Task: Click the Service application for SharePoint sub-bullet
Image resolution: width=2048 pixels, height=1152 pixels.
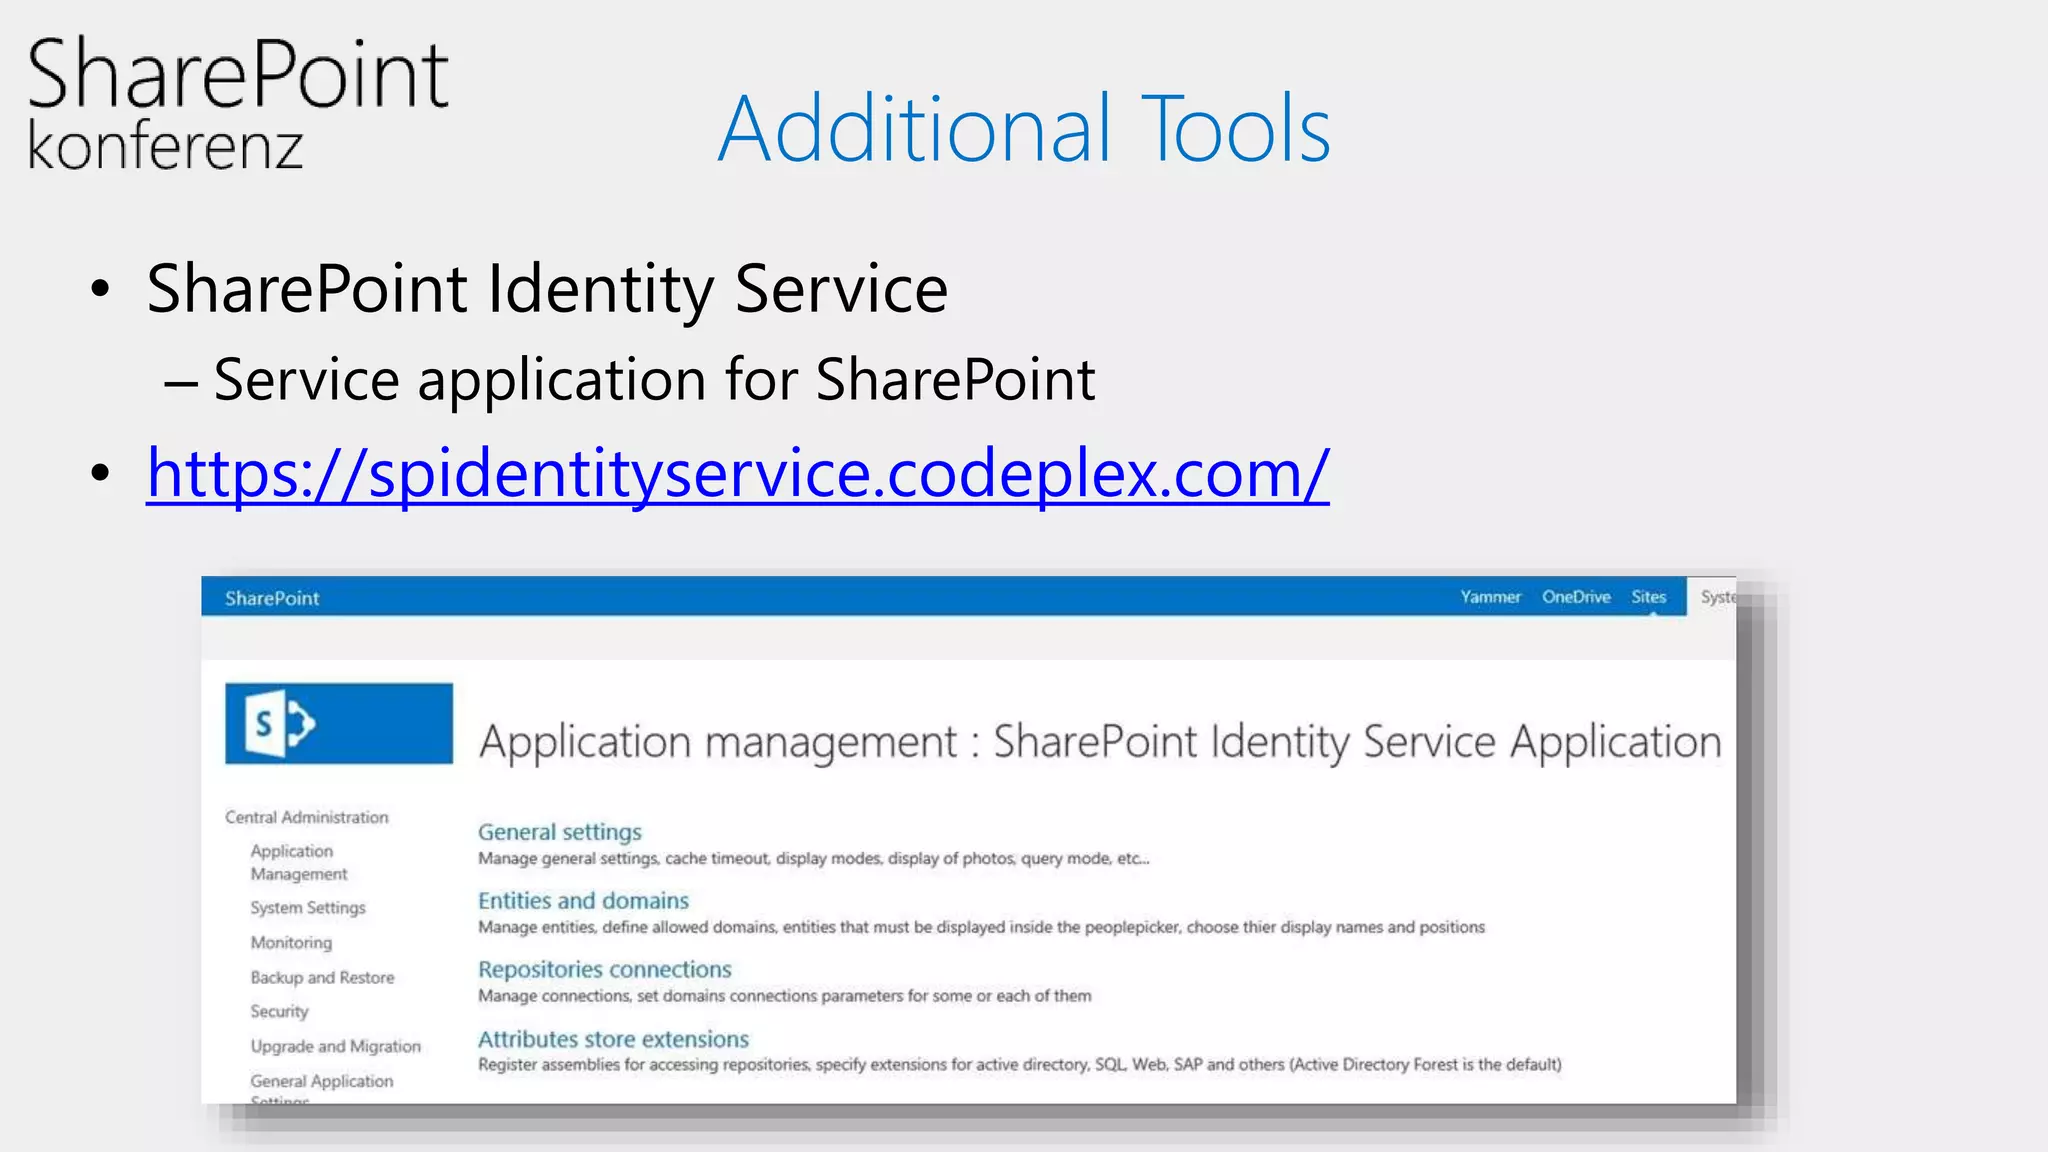Action: coord(654,380)
